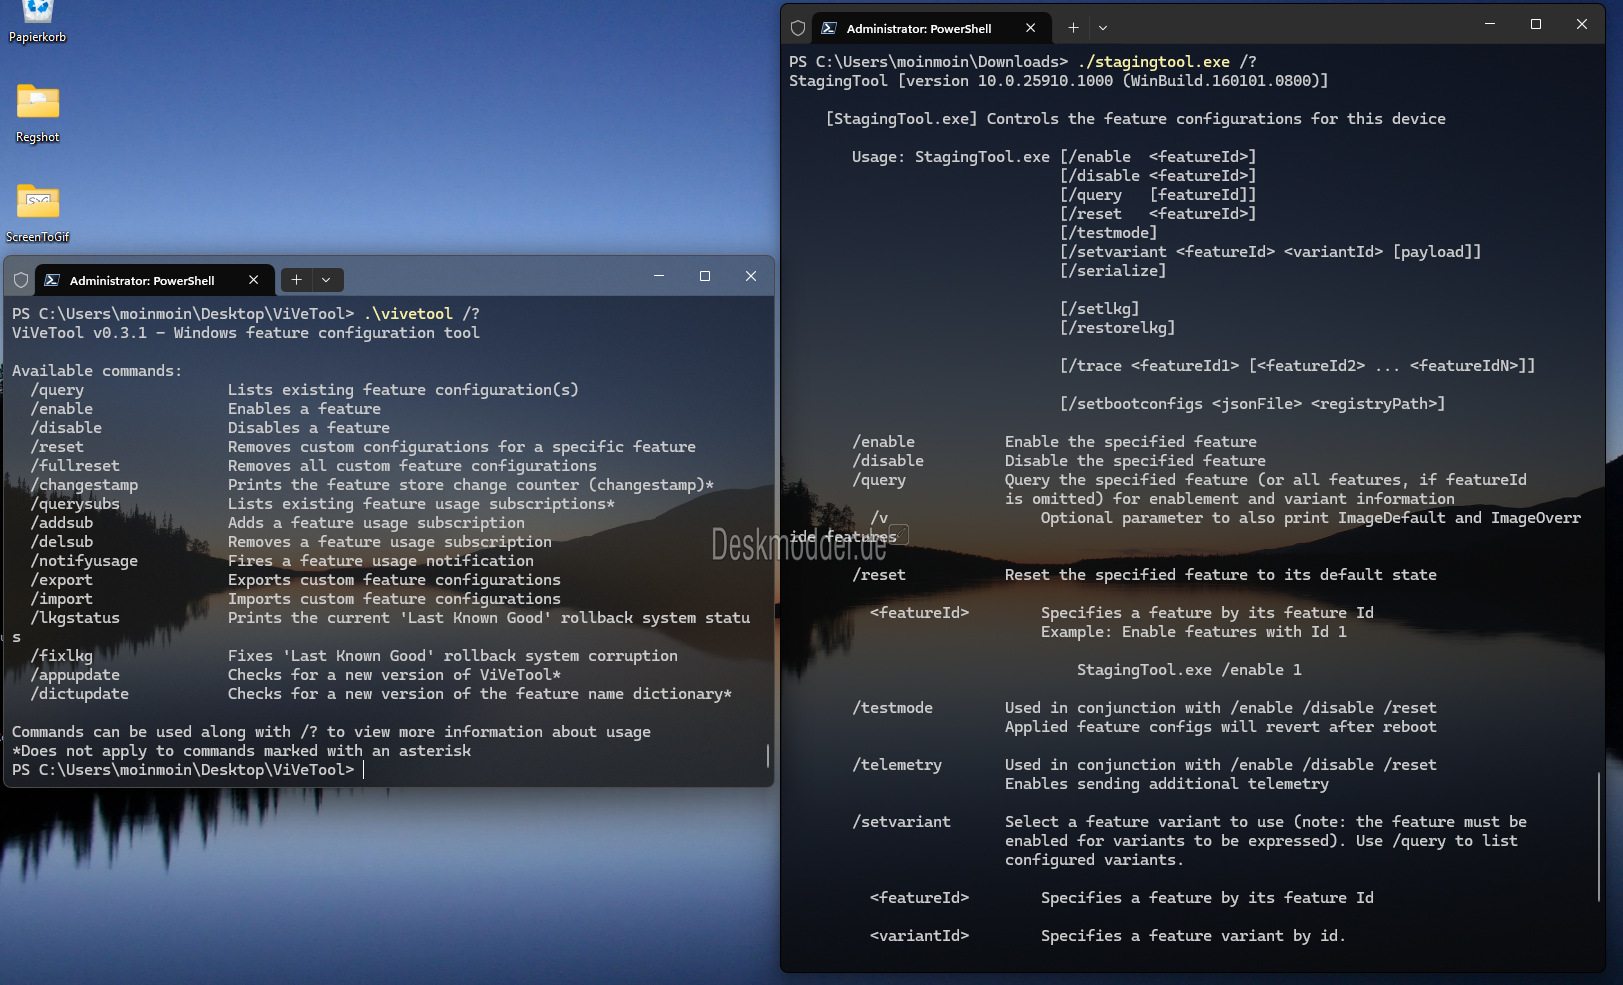This screenshot has height=985, width=1623.
Task: Click '[/setlkg]' in StagingTool usage block
Action: click(1100, 309)
